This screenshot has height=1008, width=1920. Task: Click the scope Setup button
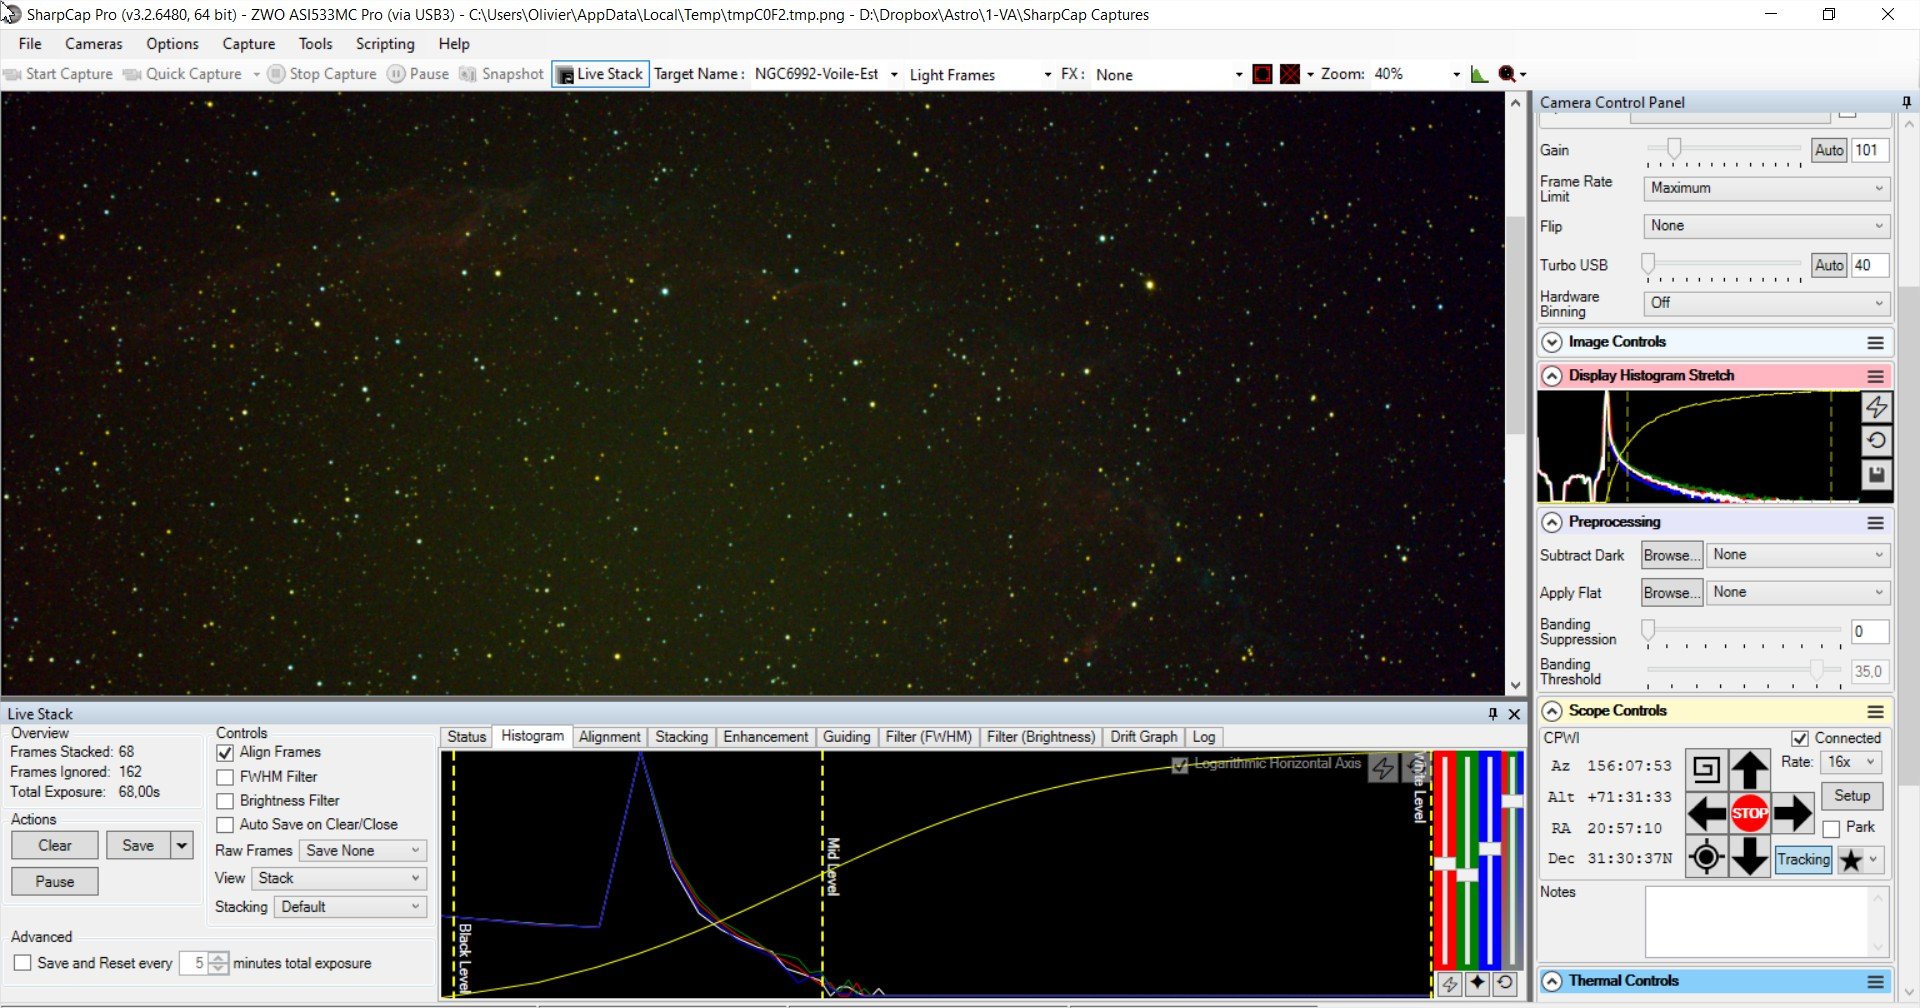click(x=1852, y=796)
